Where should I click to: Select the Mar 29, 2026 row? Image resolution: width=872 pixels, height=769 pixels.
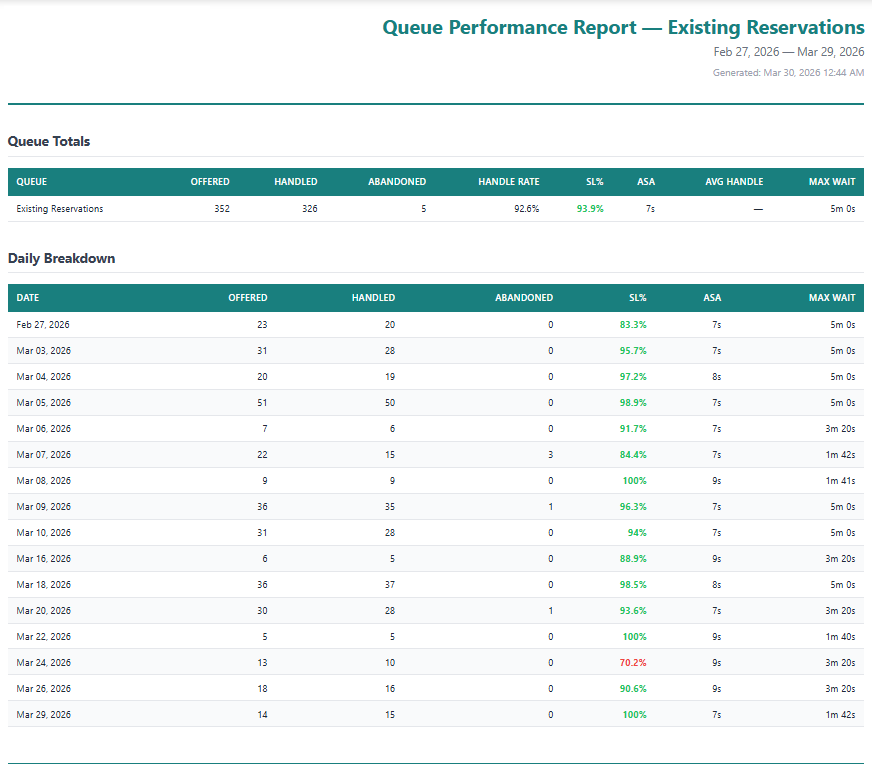tap(43, 714)
